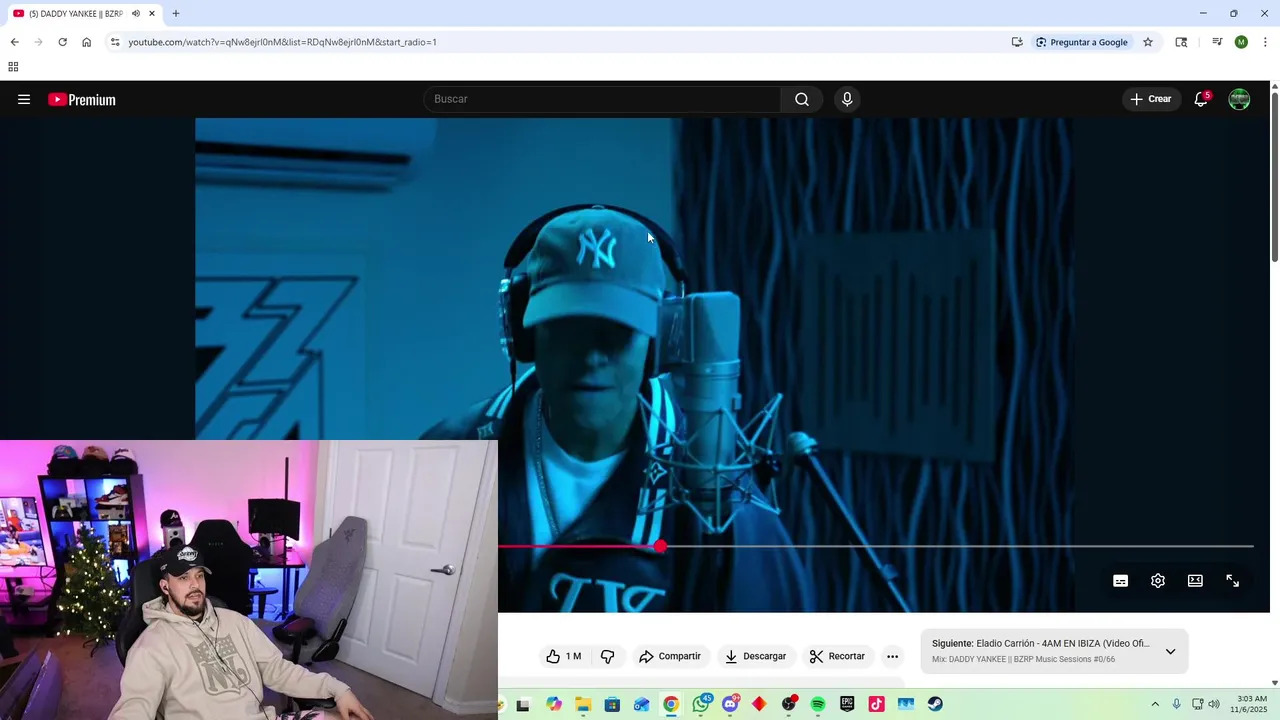Viewport: 1280px width, 720px height.
Task: Clip the video with Recortar
Action: click(x=838, y=656)
